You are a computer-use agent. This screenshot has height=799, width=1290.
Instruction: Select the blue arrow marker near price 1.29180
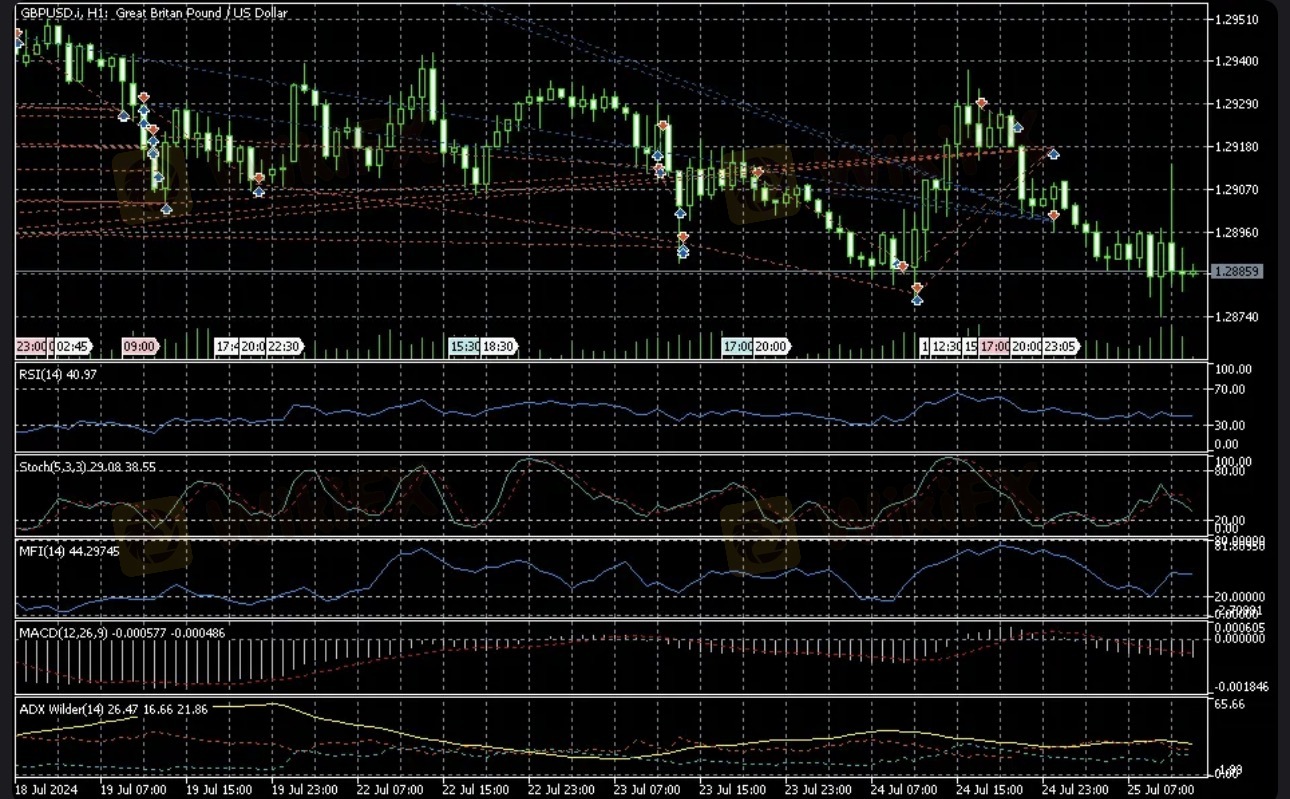[1053, 154]
